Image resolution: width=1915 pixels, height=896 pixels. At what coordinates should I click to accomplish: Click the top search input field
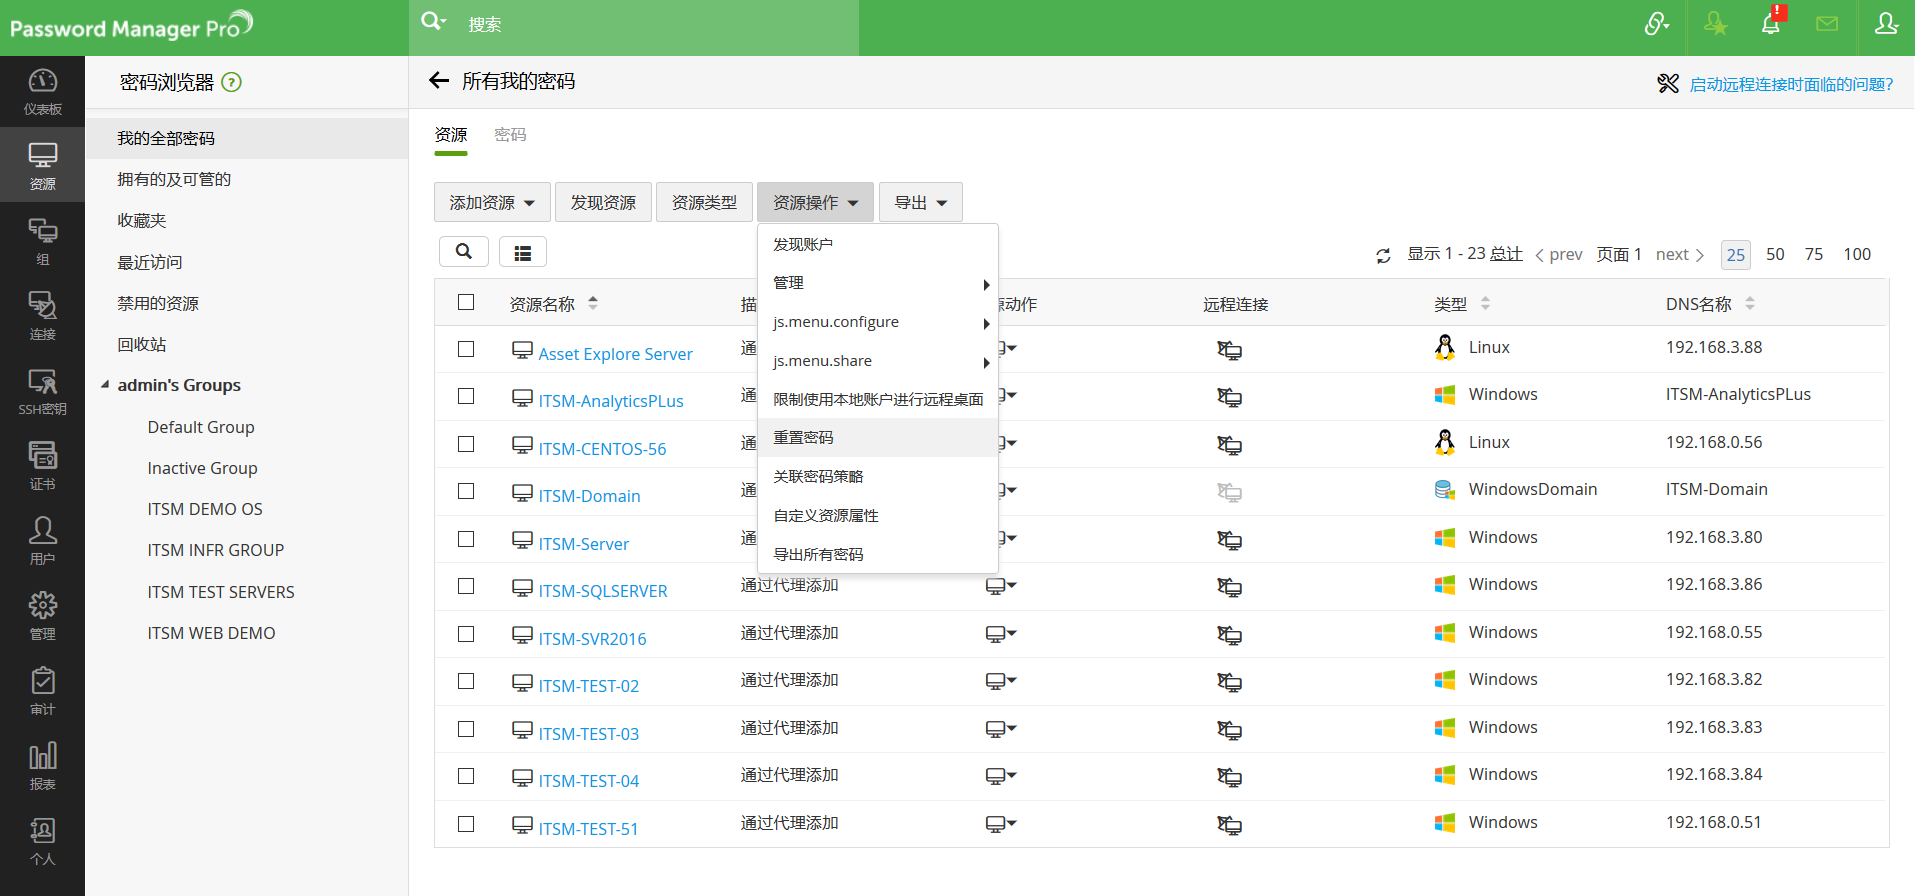(660, 25)
